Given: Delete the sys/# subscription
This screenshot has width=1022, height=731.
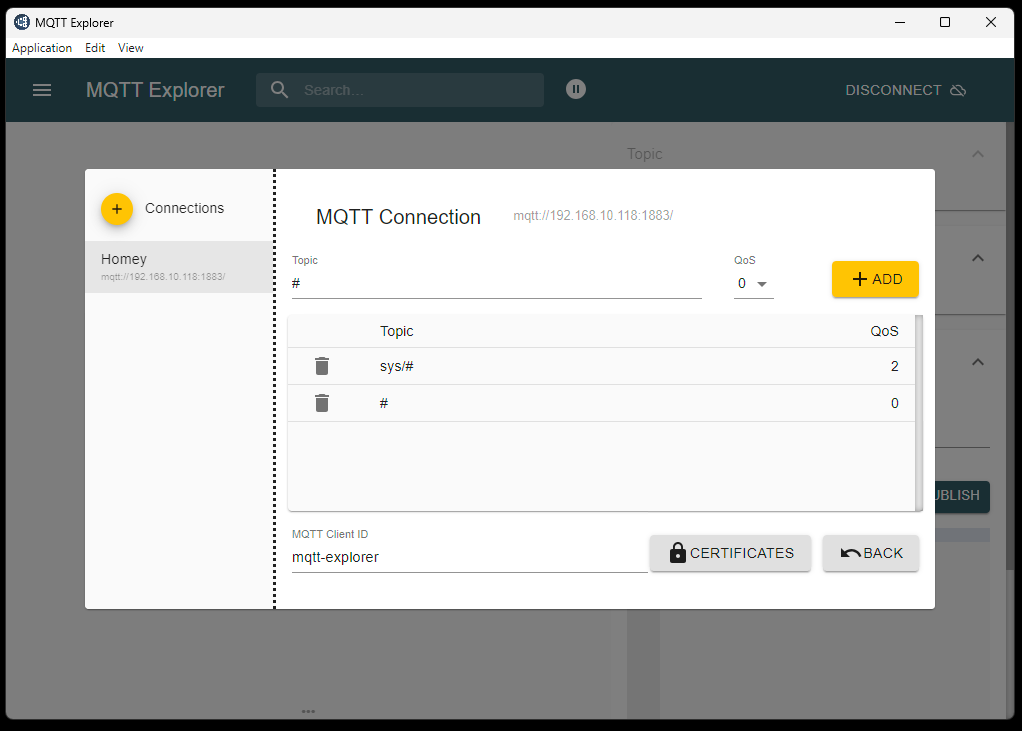Looking at the screenshot, I should tap(322, 366).
